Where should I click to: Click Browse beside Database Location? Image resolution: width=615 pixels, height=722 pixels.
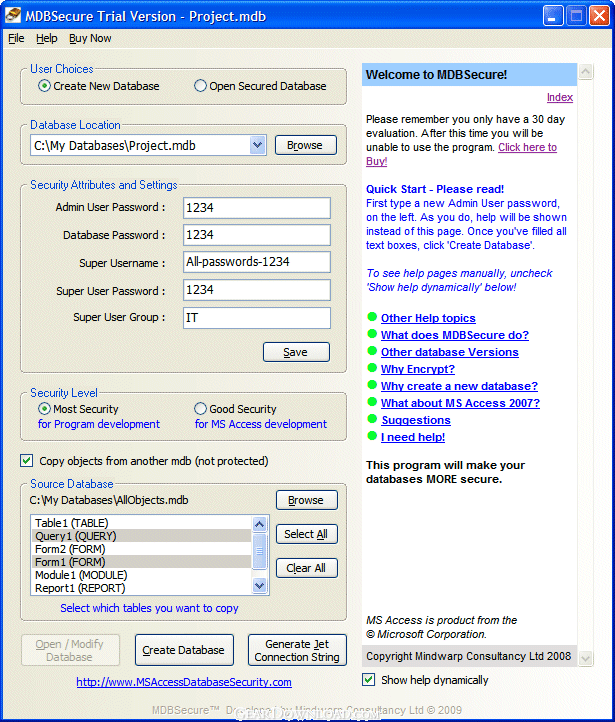coord(306,146)
